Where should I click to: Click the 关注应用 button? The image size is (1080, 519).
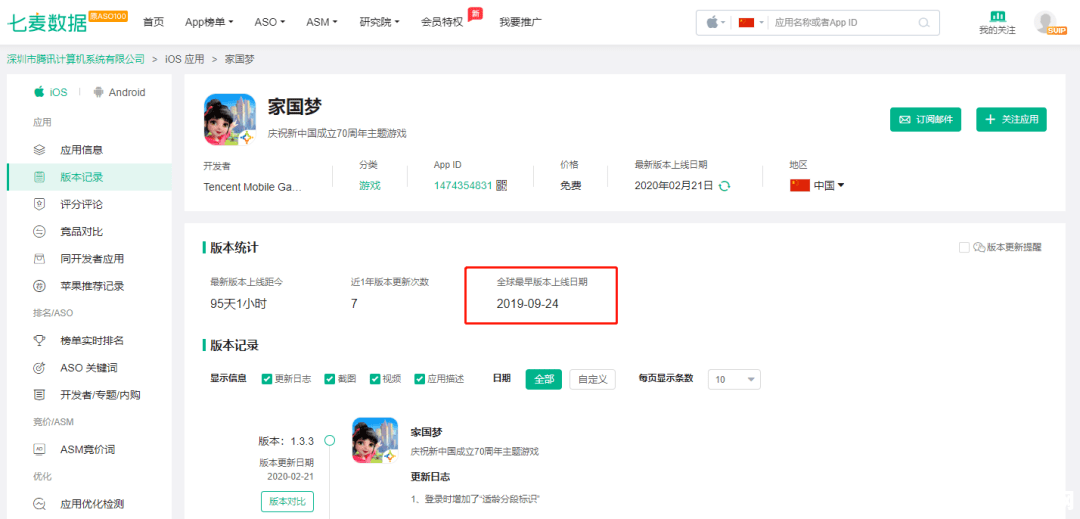tap(1012, 119)
